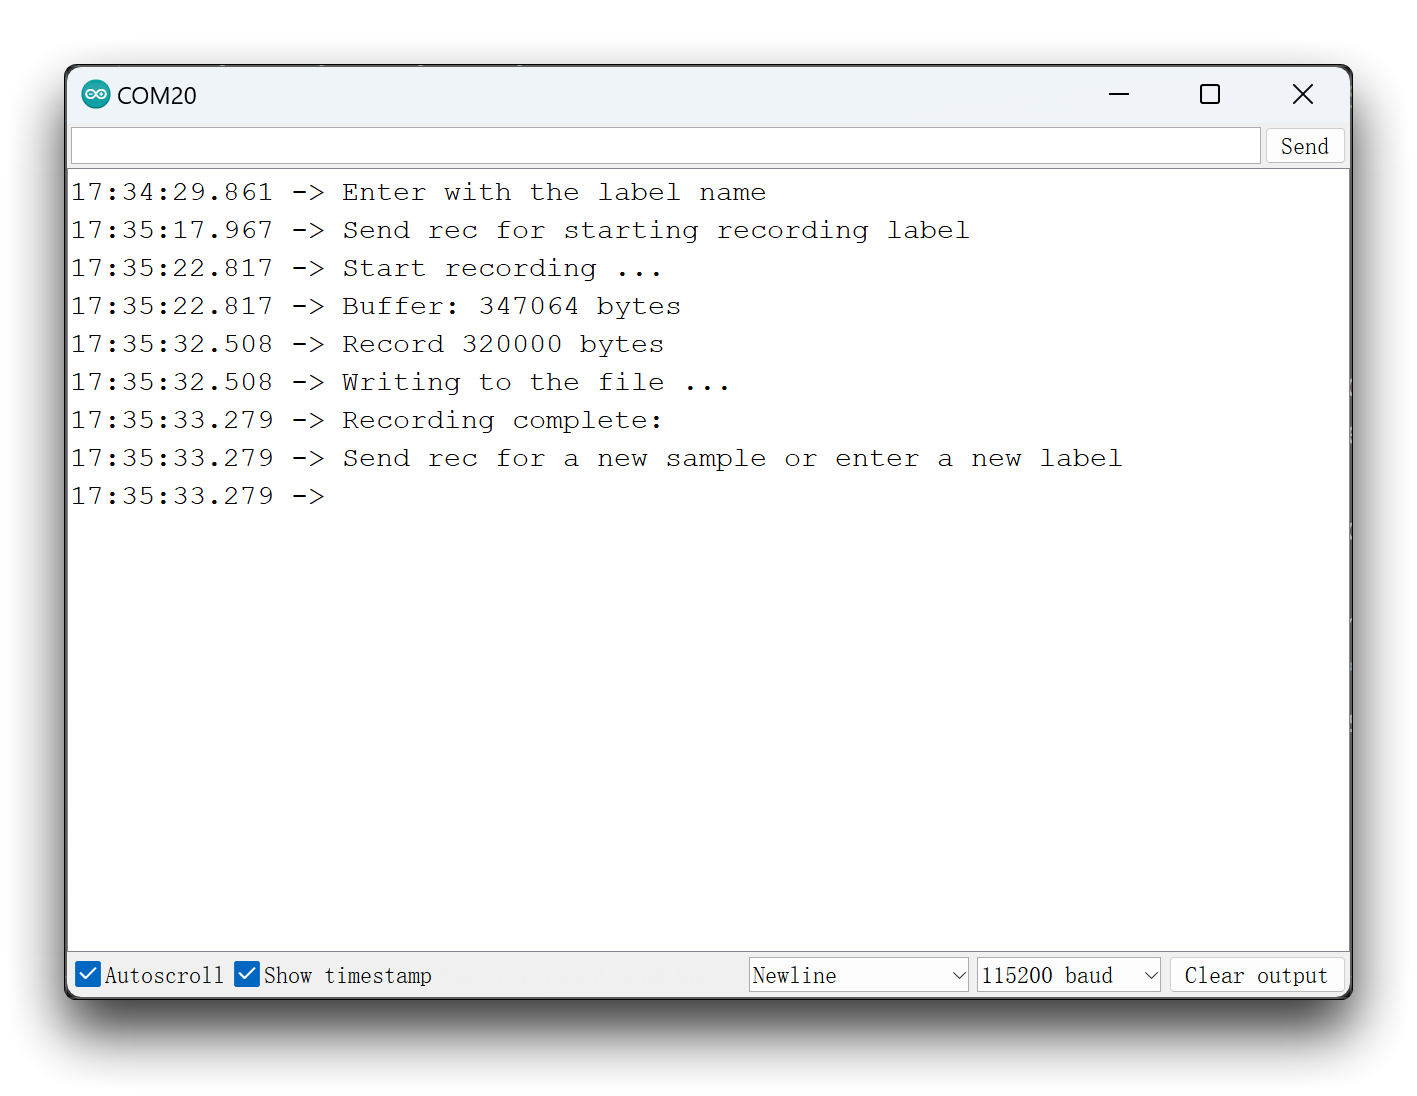Image resolution: width=1417 pixels, height=1096 pixels.
Task: Disable the Autoscroll checkbox
Action: coord(88,974)
